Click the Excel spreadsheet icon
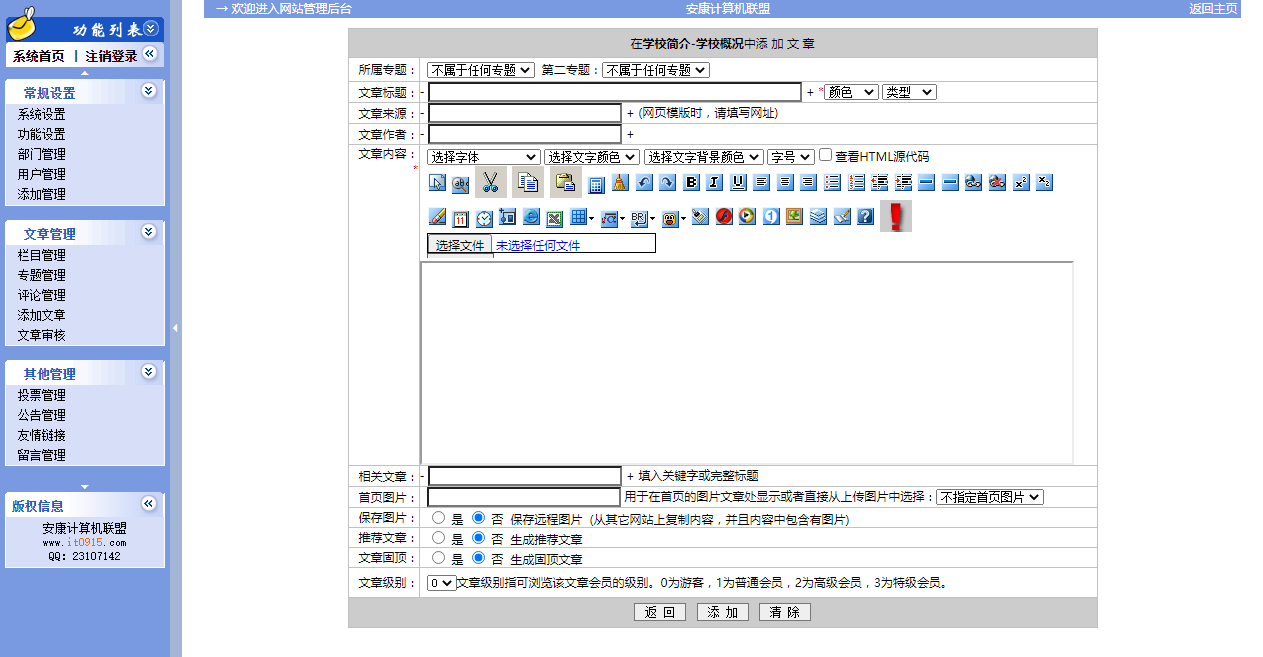The image size is (1263, 657). click(554, 217)
